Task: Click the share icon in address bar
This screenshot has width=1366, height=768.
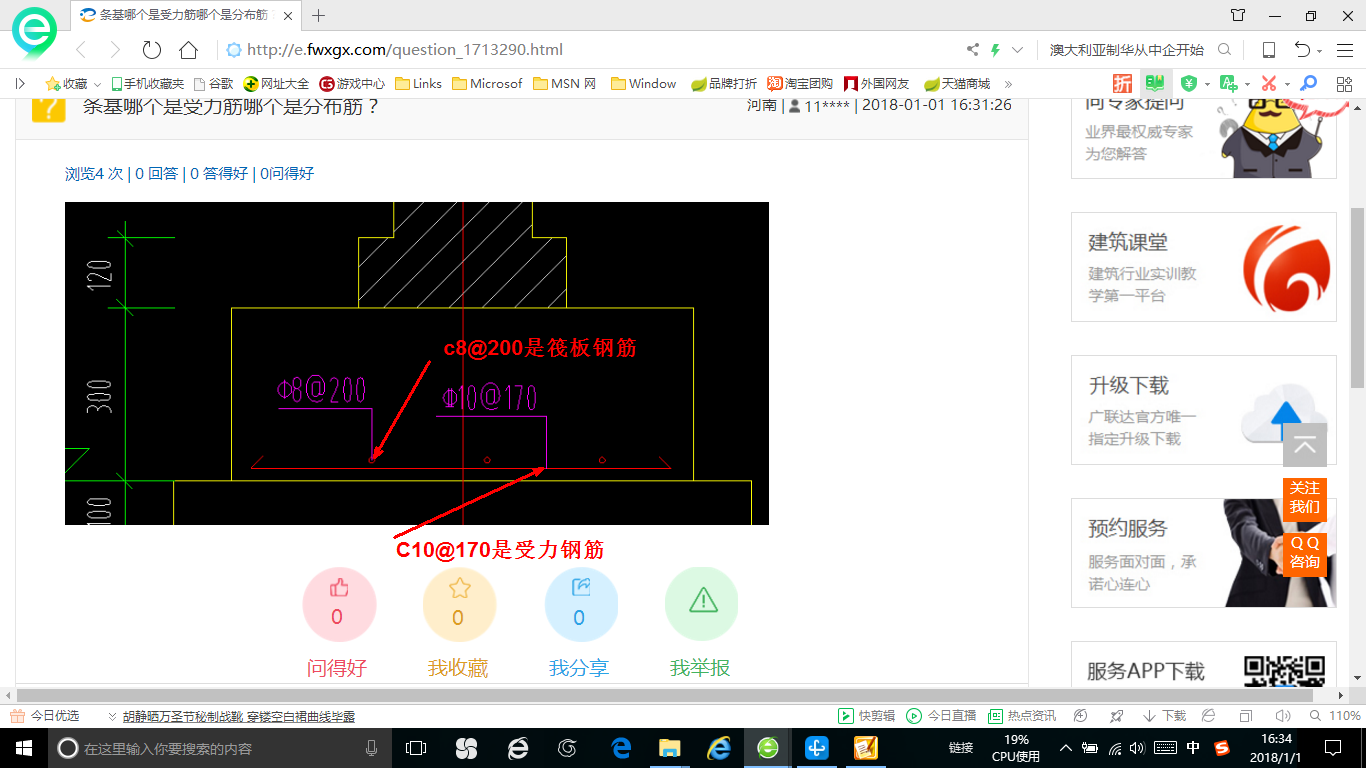Action: click(x=973, y=50)
